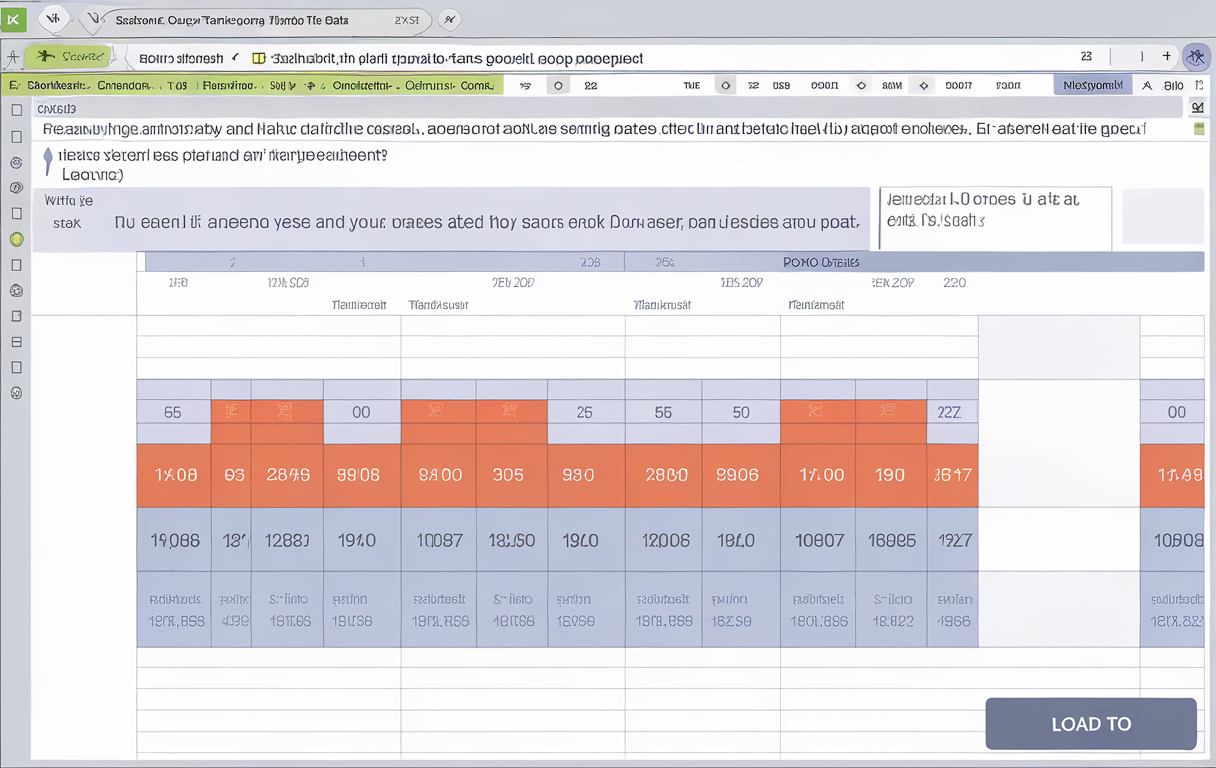Click the zoom level indicator showing 23
Viewport: 1216px width, 768px height.
point(1086,56)
